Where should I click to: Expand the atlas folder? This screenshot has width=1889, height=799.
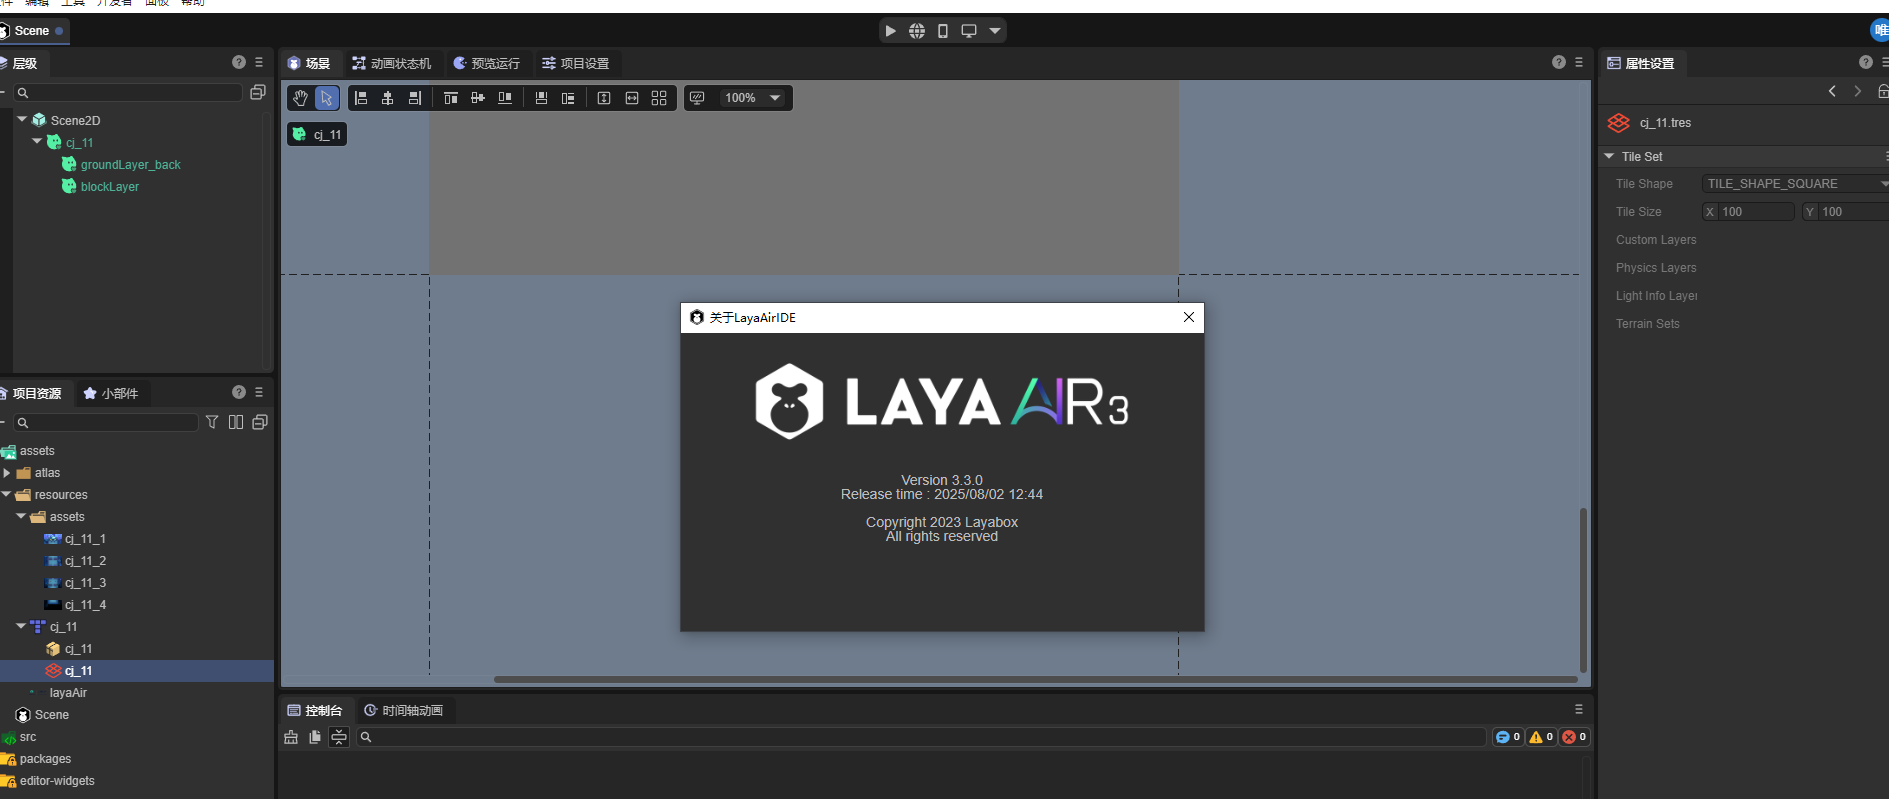point(7,473)
